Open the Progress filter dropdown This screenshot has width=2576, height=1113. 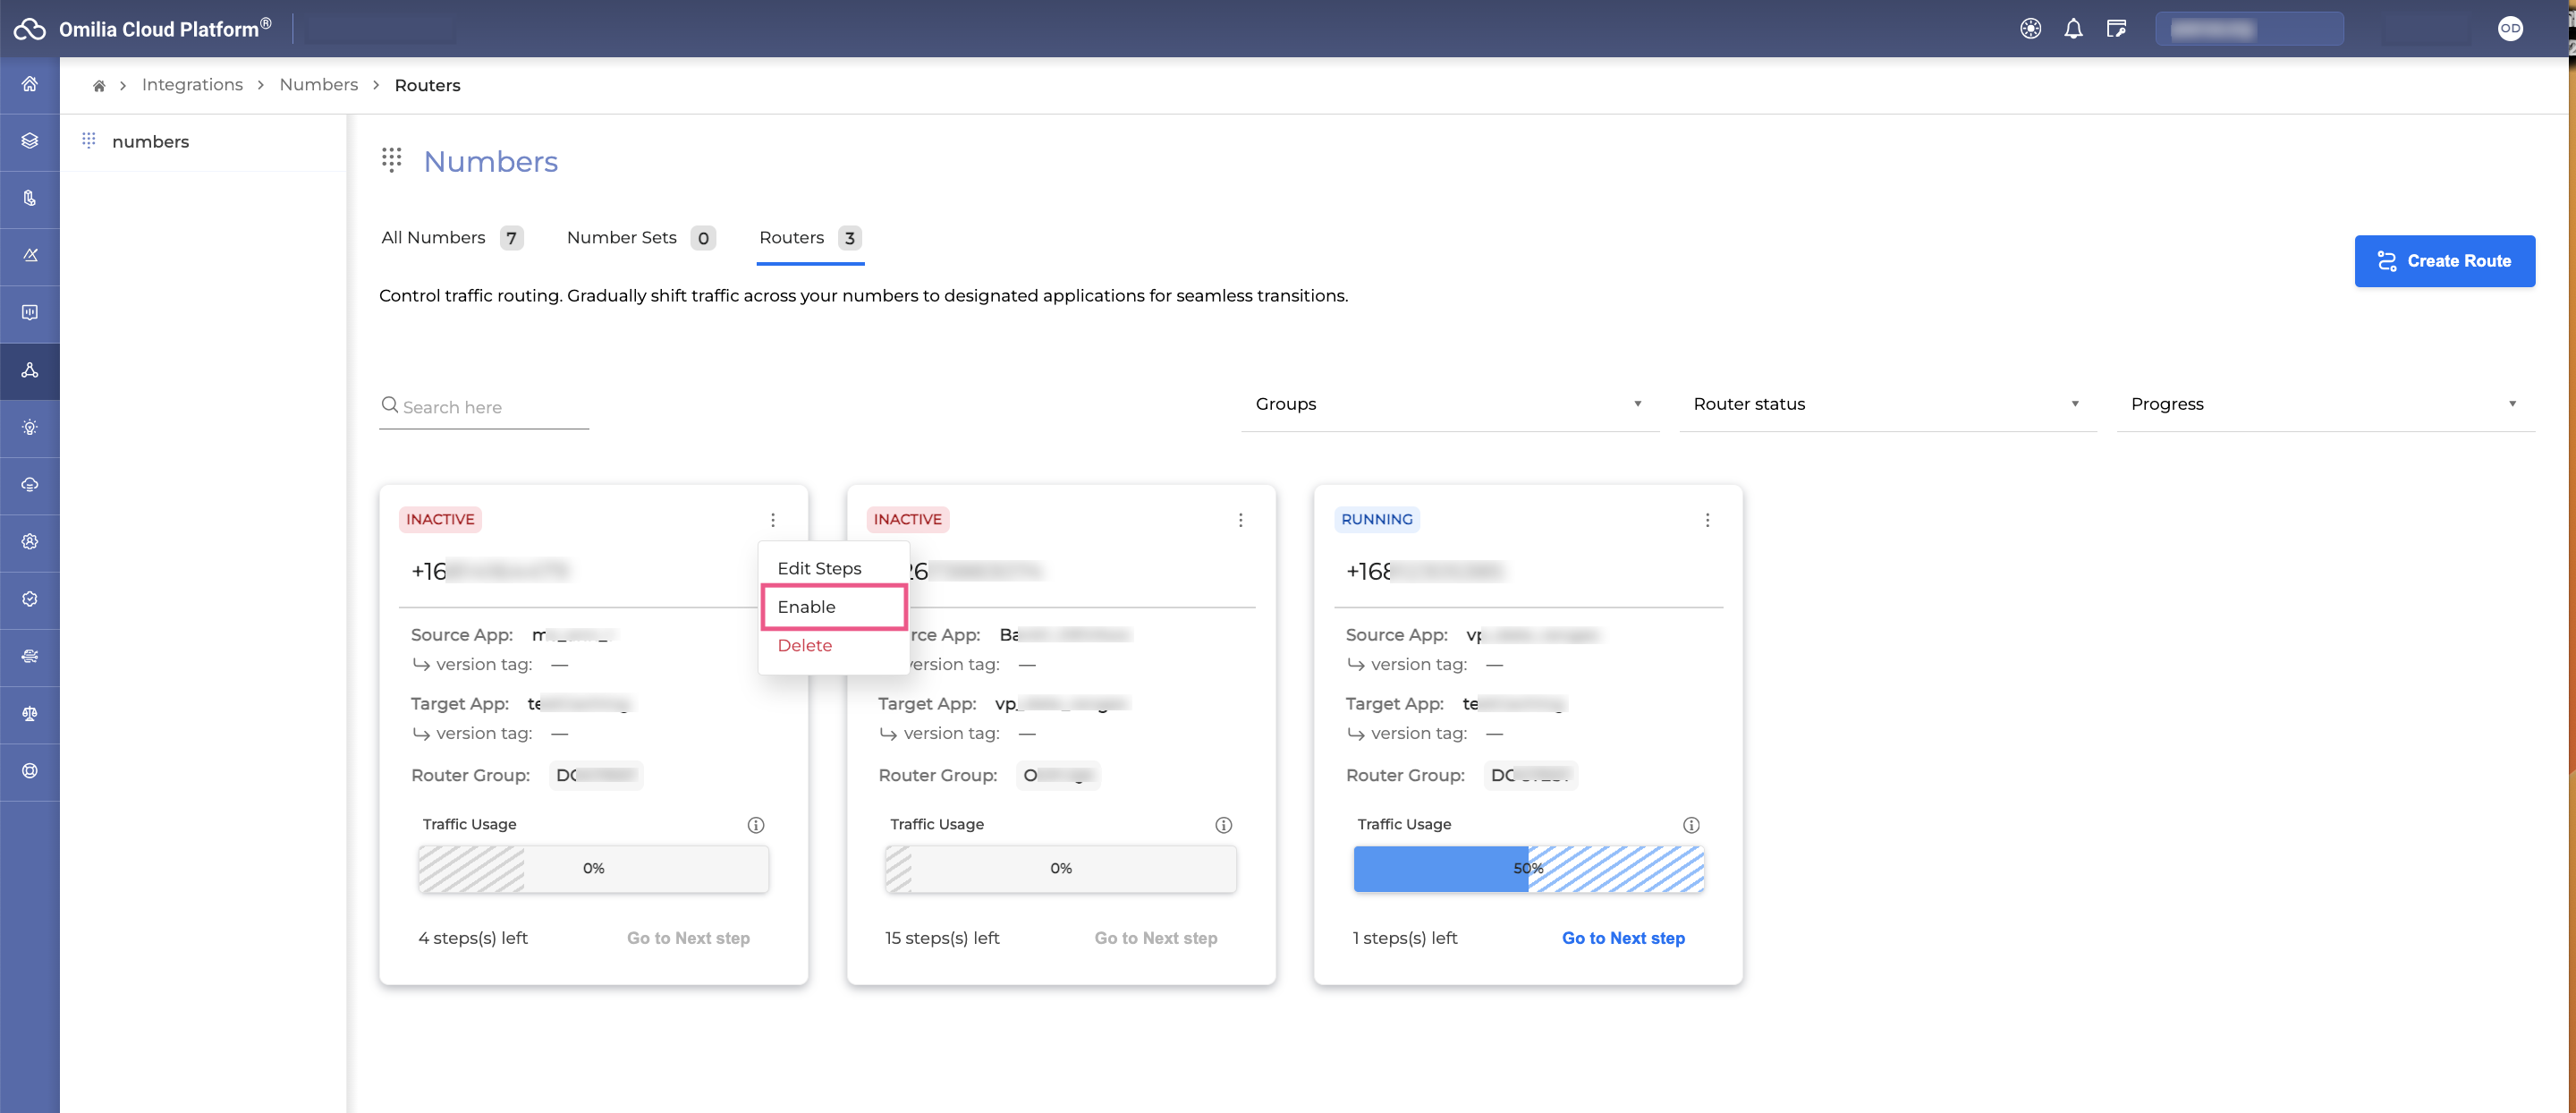(x=2324, y=404)
